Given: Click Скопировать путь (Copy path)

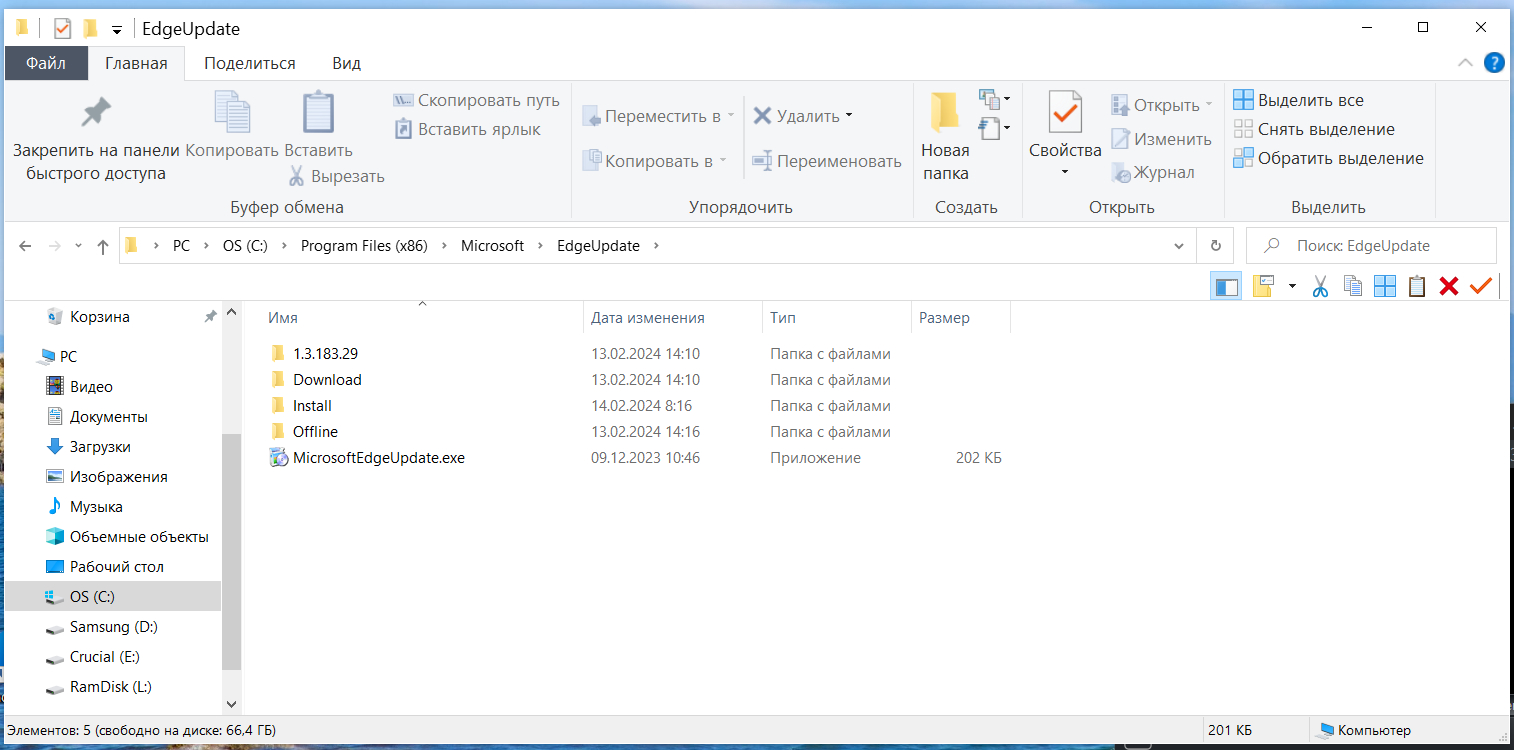Looking at the screenshot, I should pyautogui.click(x=476, y=100).
